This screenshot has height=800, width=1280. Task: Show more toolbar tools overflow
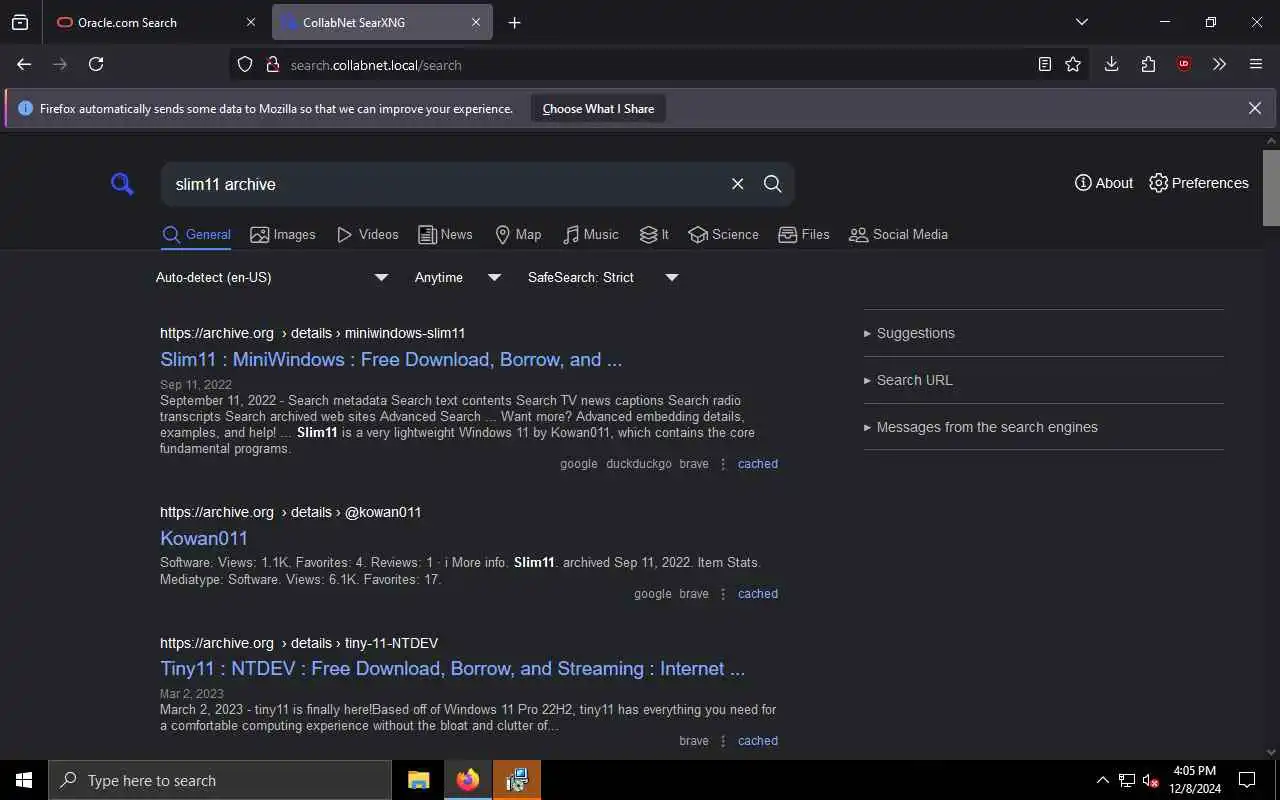tap(1219, 64)
